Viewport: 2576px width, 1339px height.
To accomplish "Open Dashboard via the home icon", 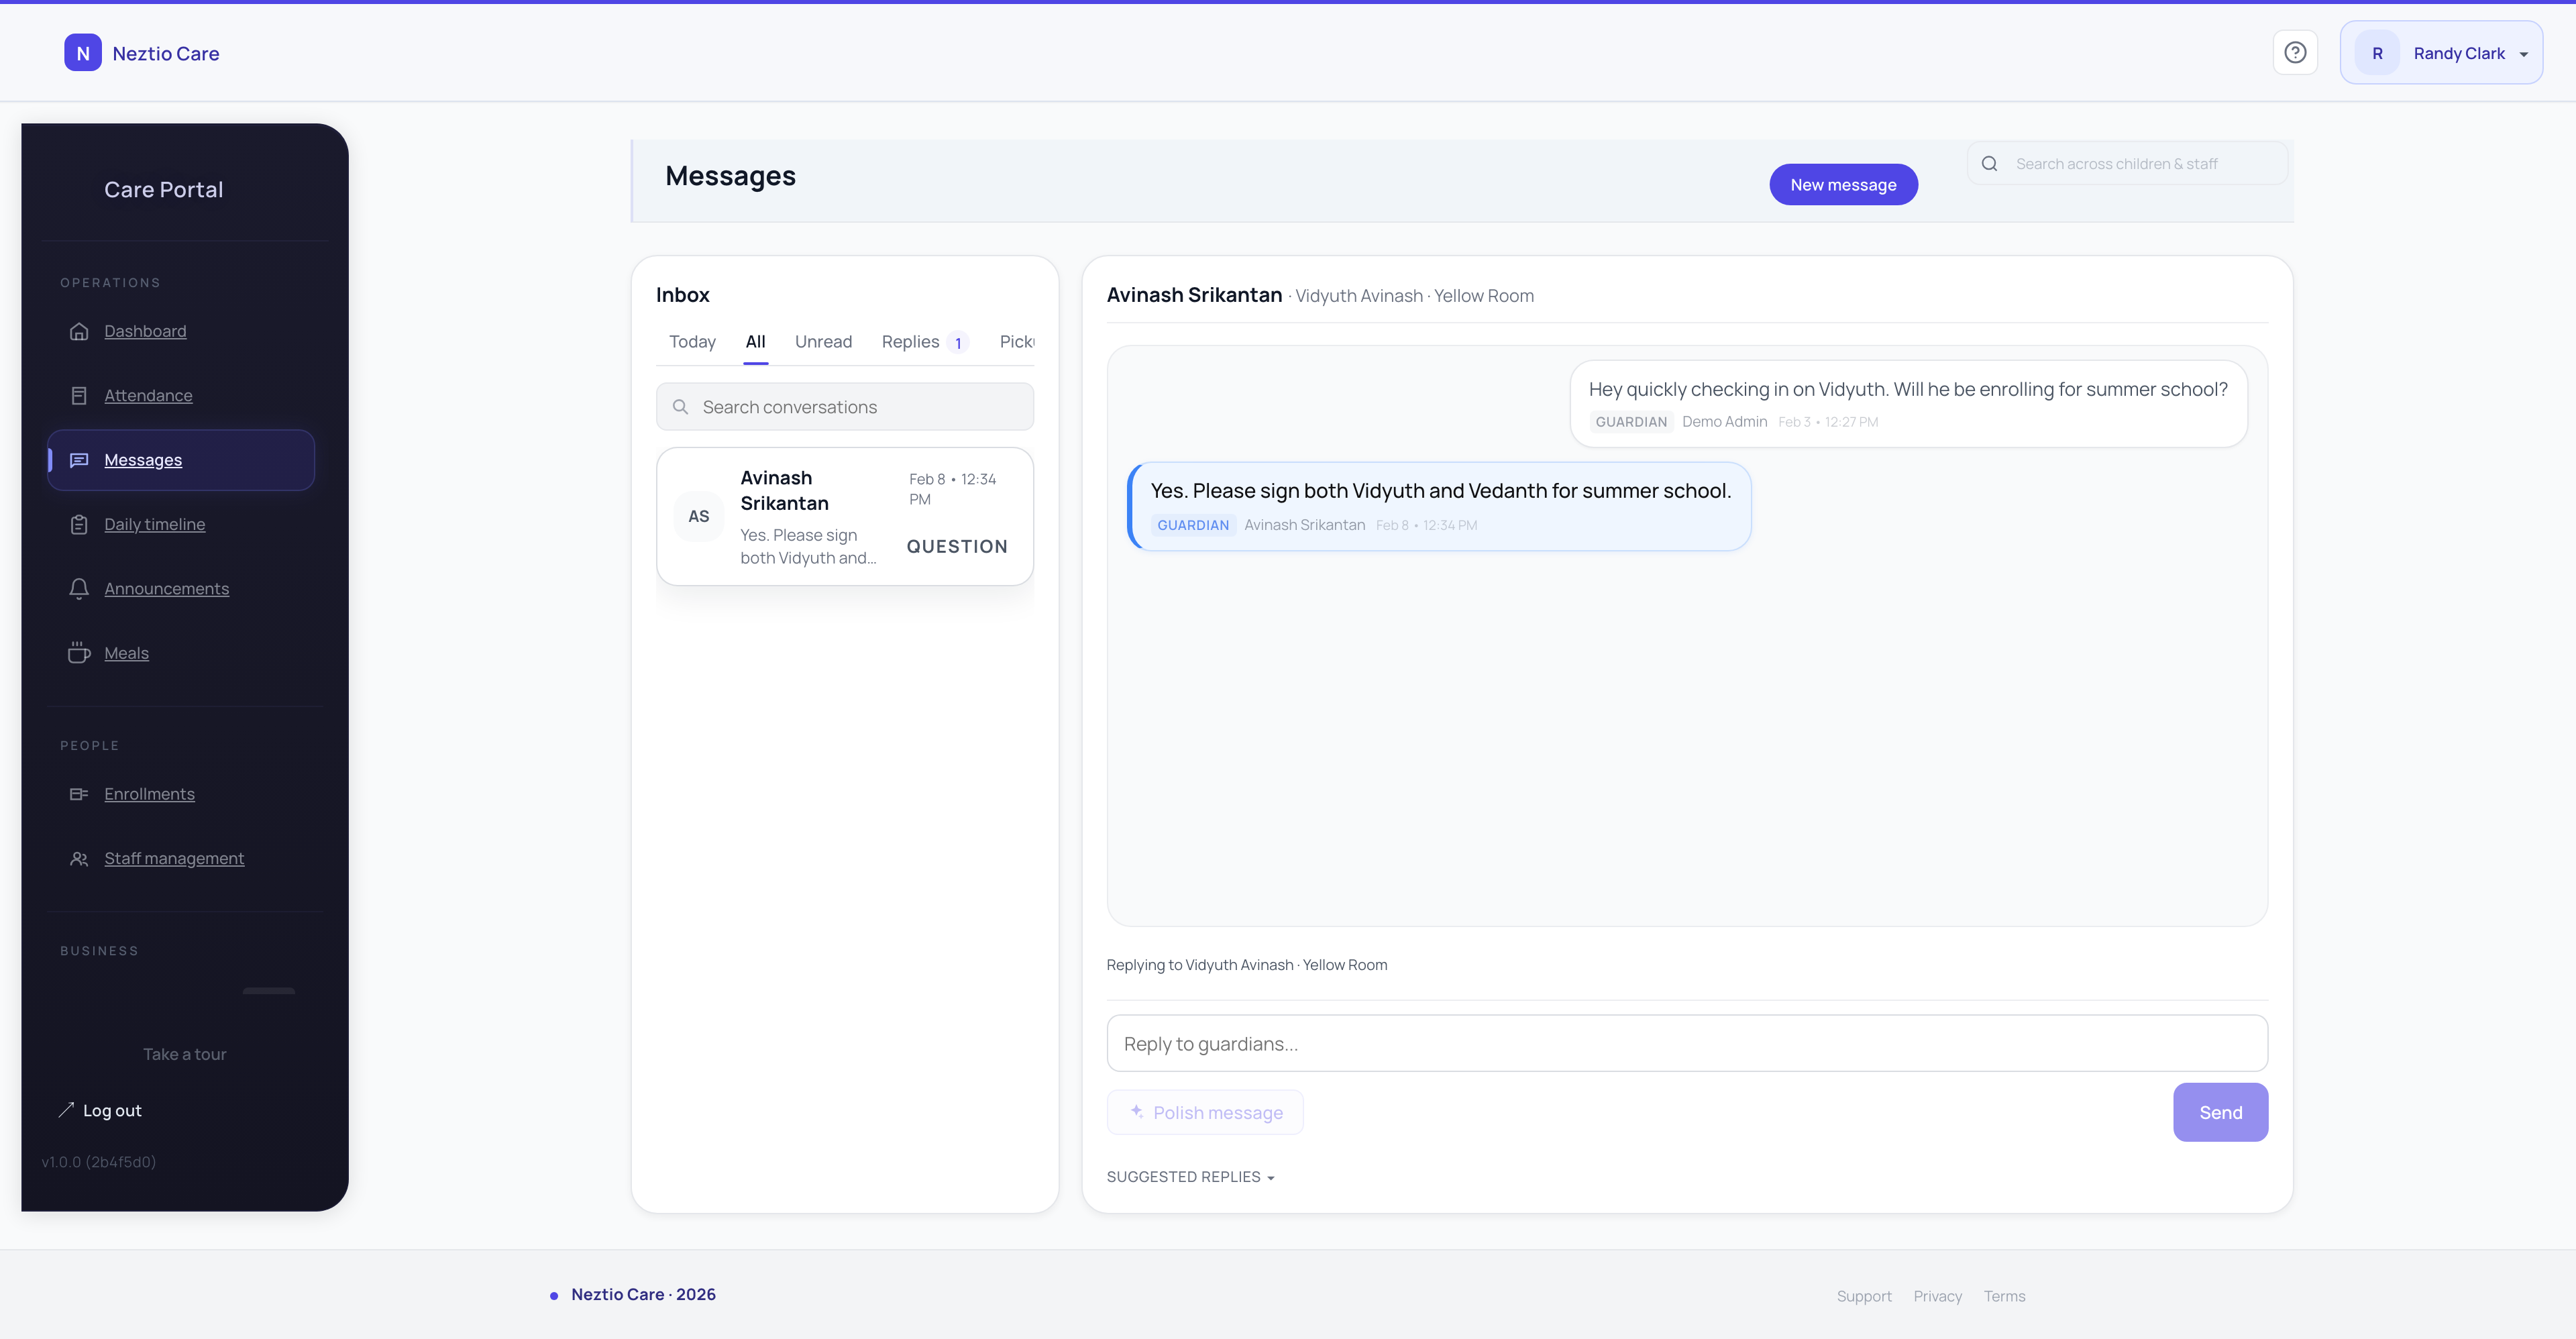I will point(80,331).
